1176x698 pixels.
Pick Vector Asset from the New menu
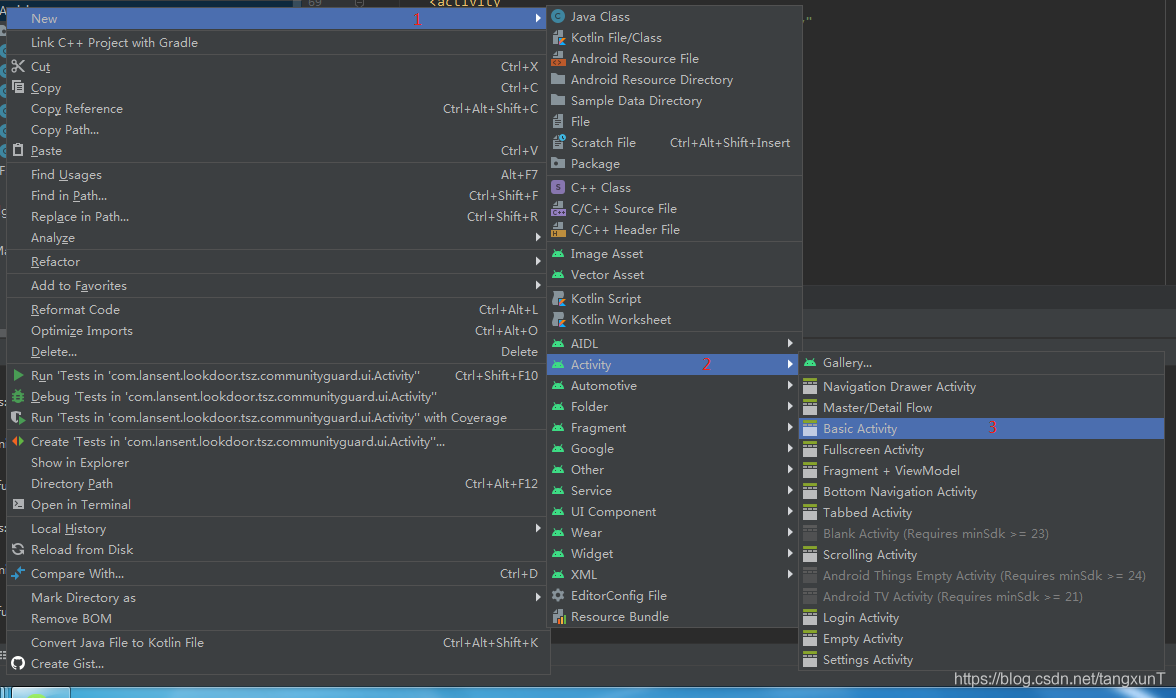point(607,275)
